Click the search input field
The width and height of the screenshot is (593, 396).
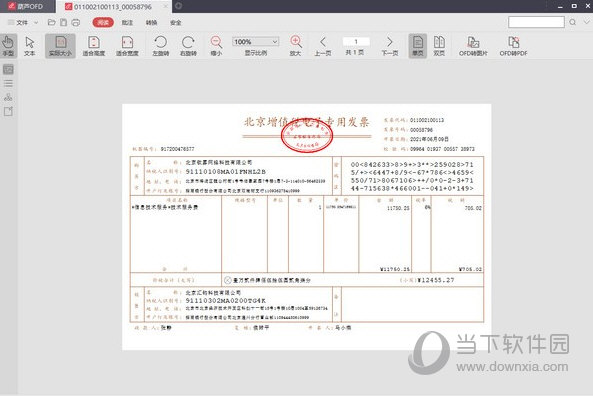pos(536,22)
